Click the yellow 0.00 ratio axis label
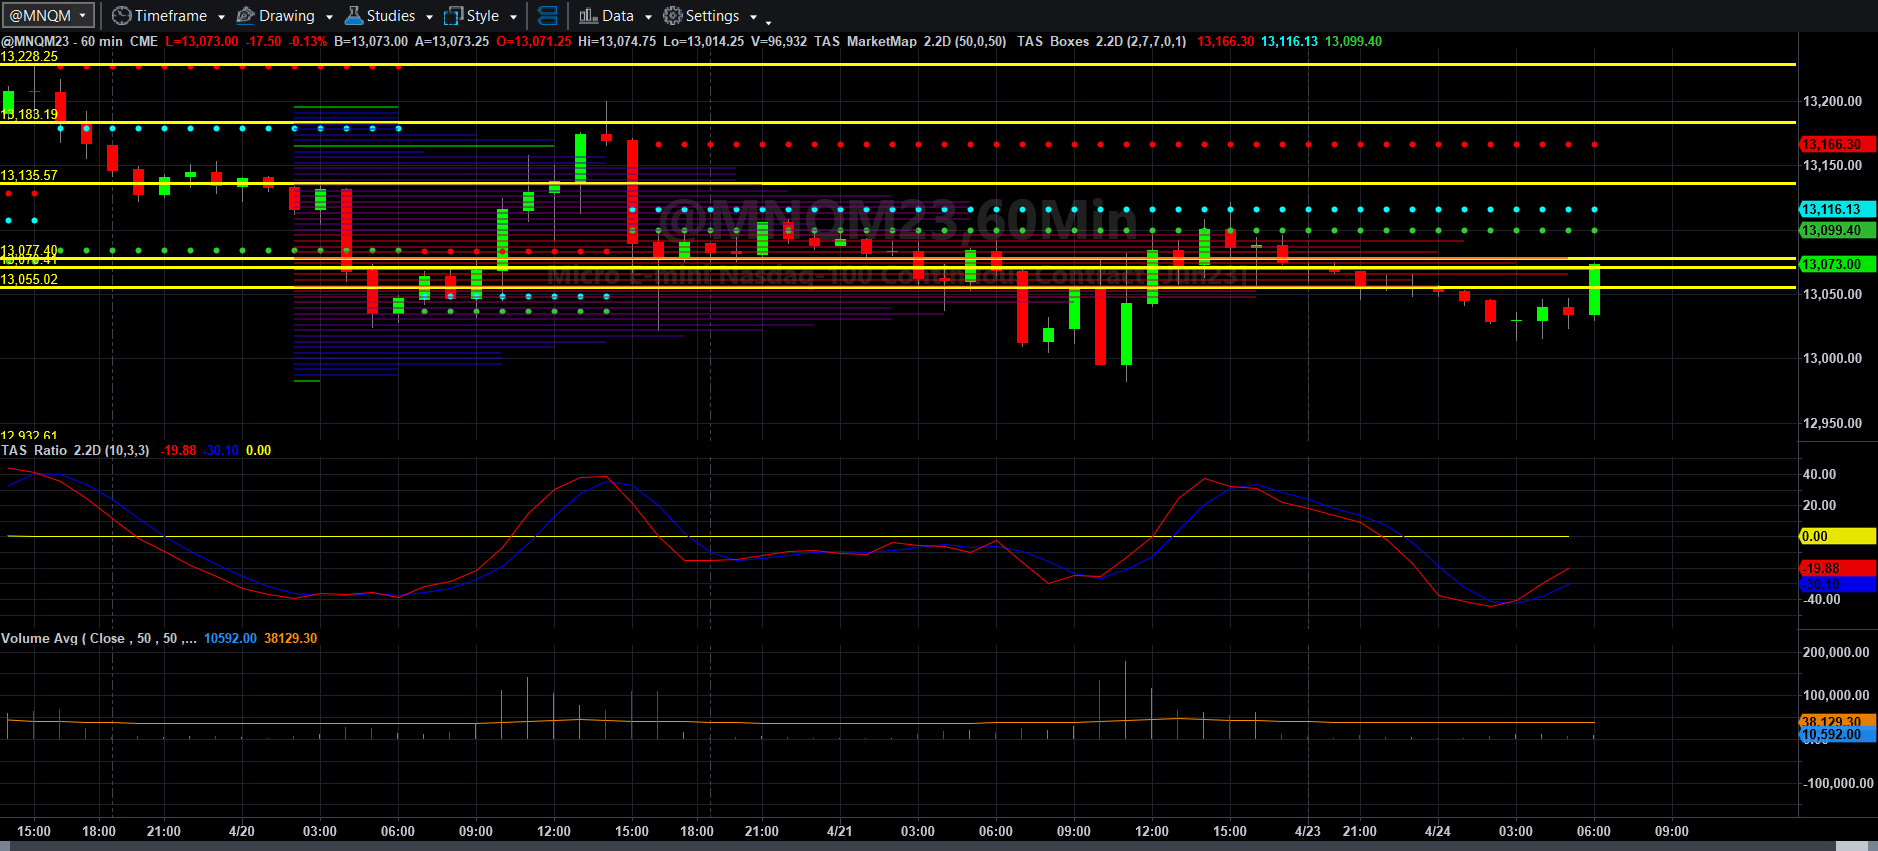This screenshot has width=1878, height=851. point(1837,536)
